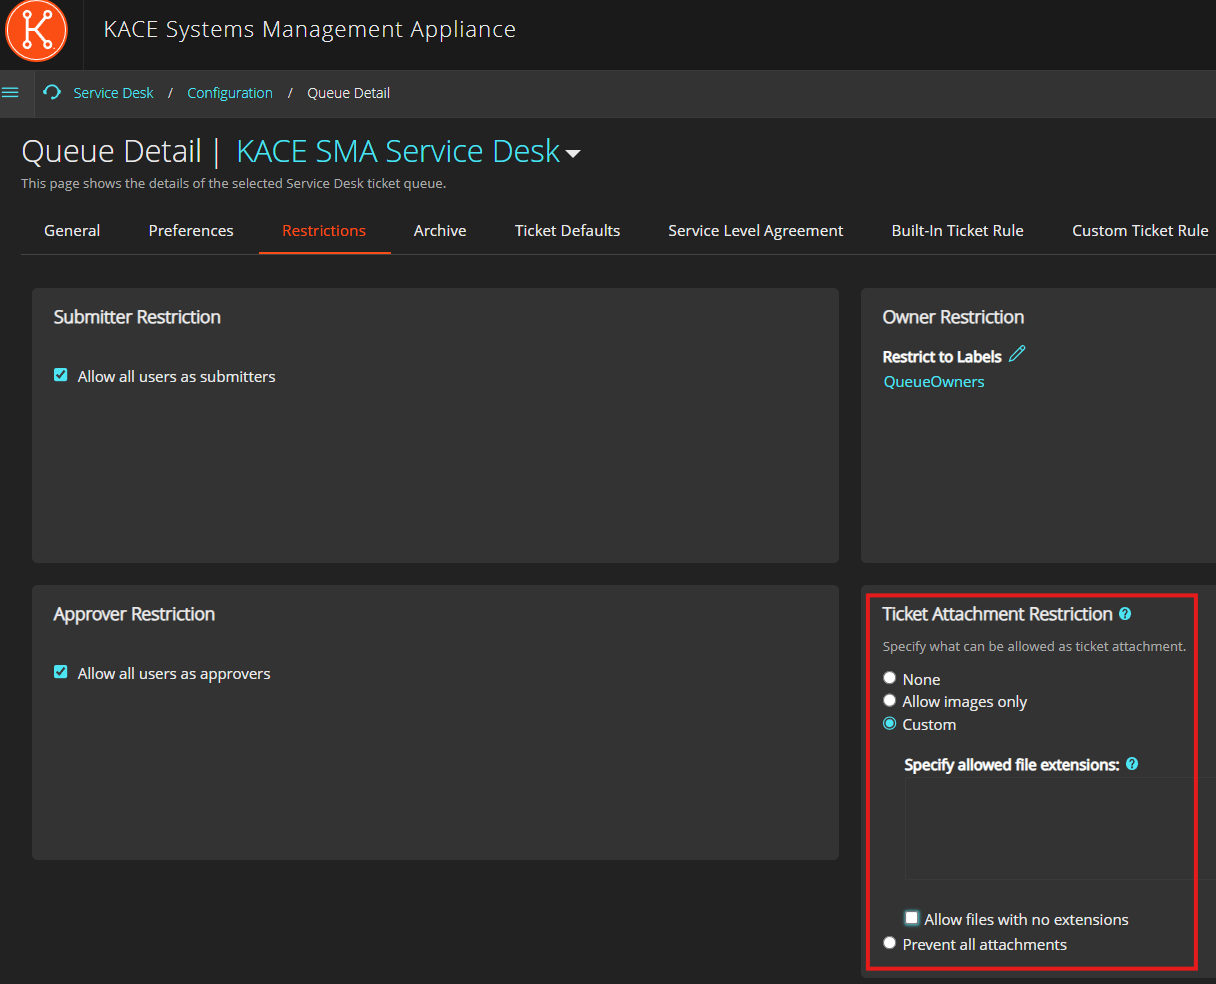This screenshot has width=1216, height=984.
Task: Select the Custom attachment radio option
Action: (889, 724)
